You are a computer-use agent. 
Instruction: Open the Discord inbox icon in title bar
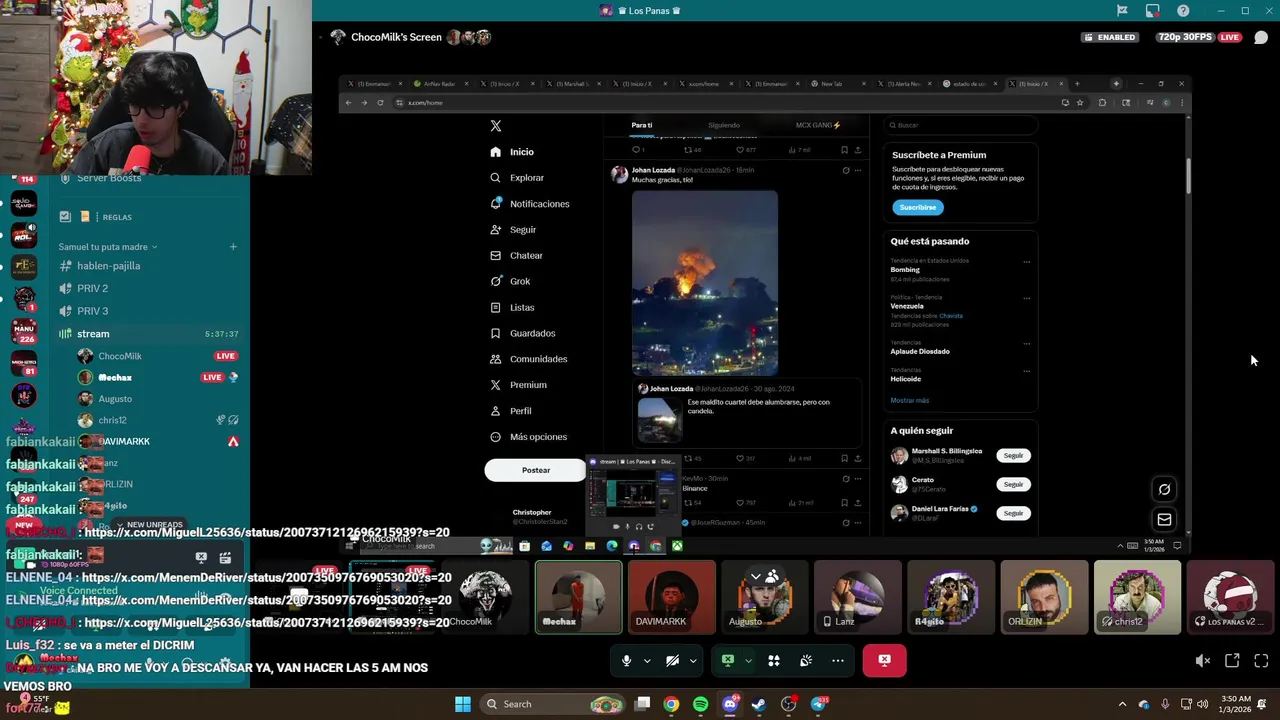click(x=1153, y=11)
